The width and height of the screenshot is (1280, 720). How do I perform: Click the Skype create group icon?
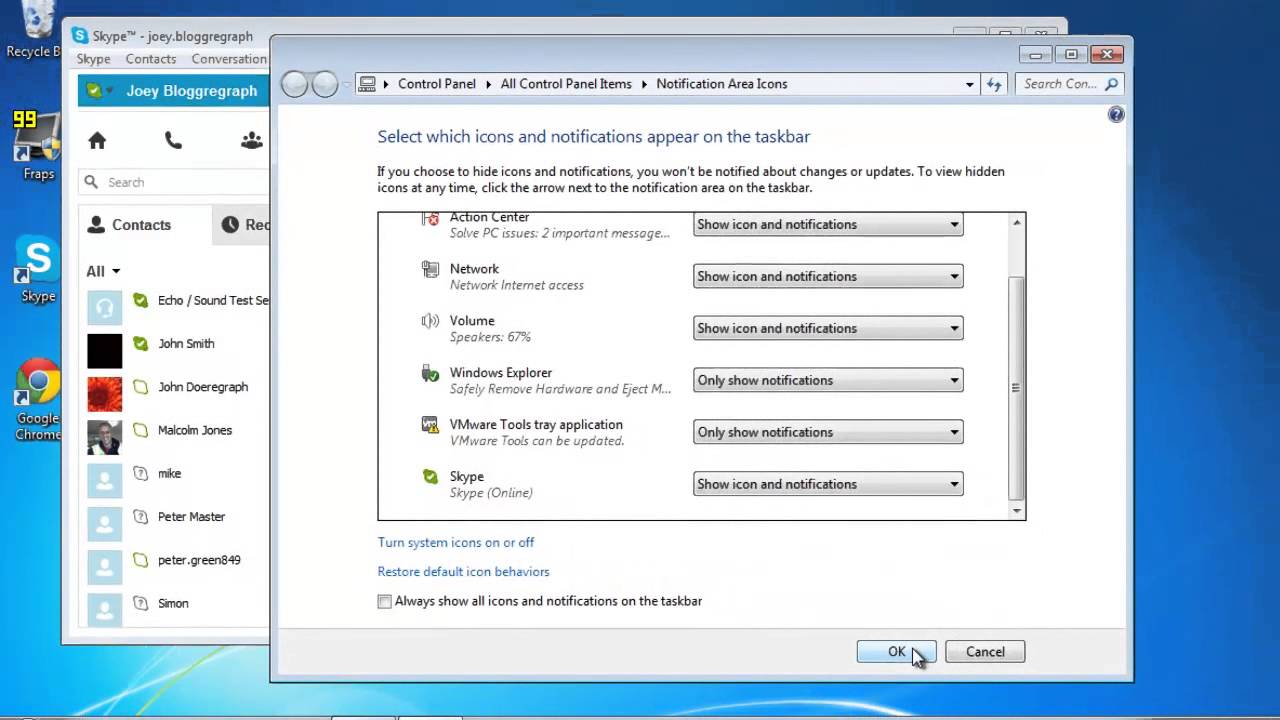tap(252, 141)
